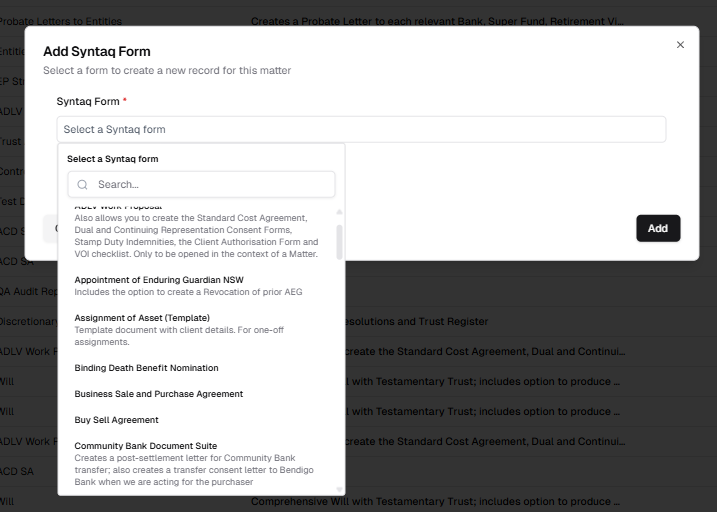Viewport: 717px width, 512px height.
Task: Pick Buy Sell Agreement from the list
Action: pyautogui.click(x=201, y=420)
